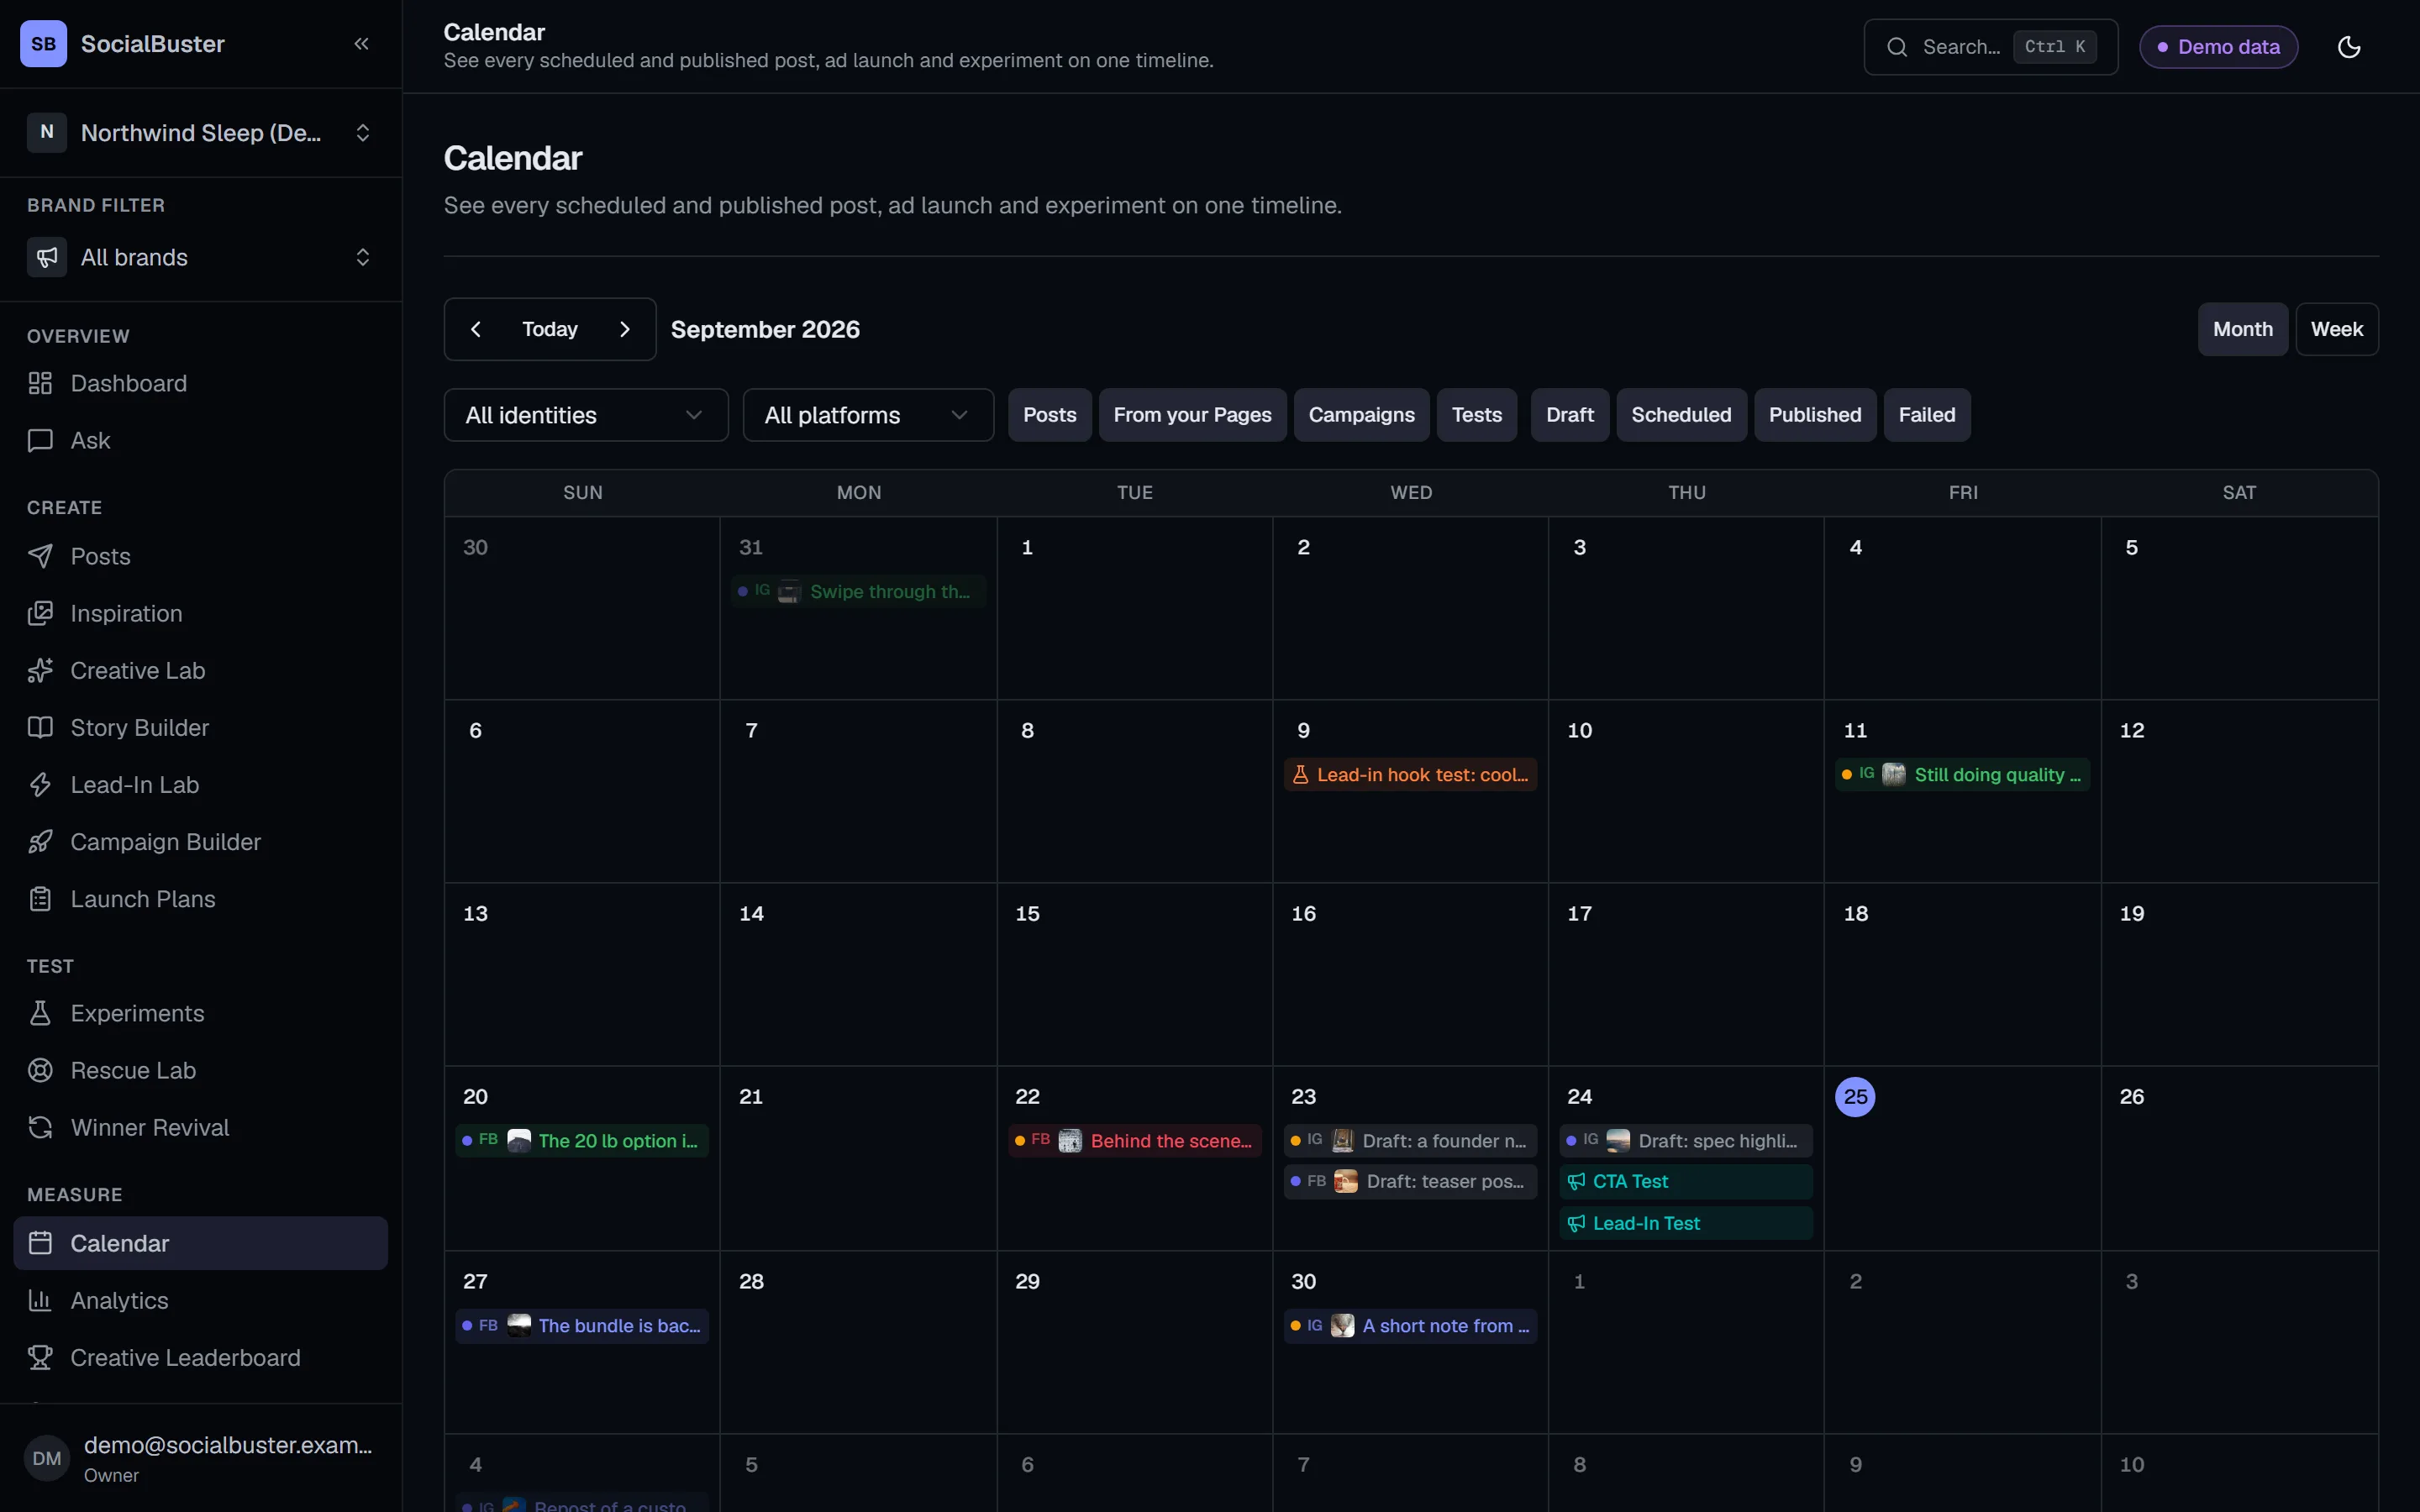Click the Search input field
The image size is (2420, 1512).
1990,47
